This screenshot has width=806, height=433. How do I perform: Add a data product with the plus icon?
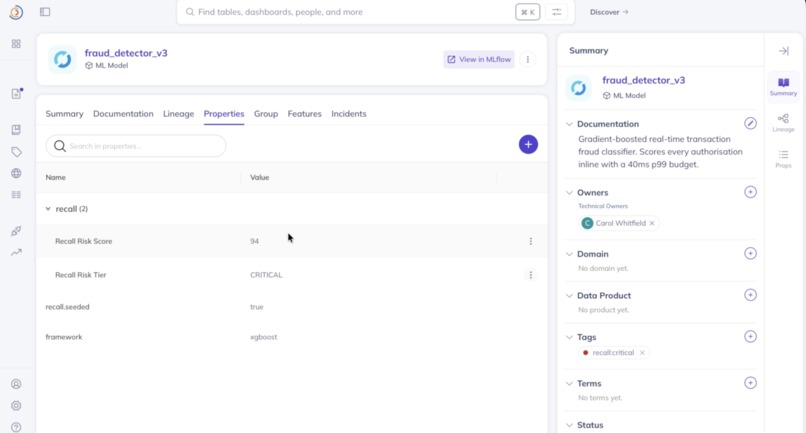750,295
